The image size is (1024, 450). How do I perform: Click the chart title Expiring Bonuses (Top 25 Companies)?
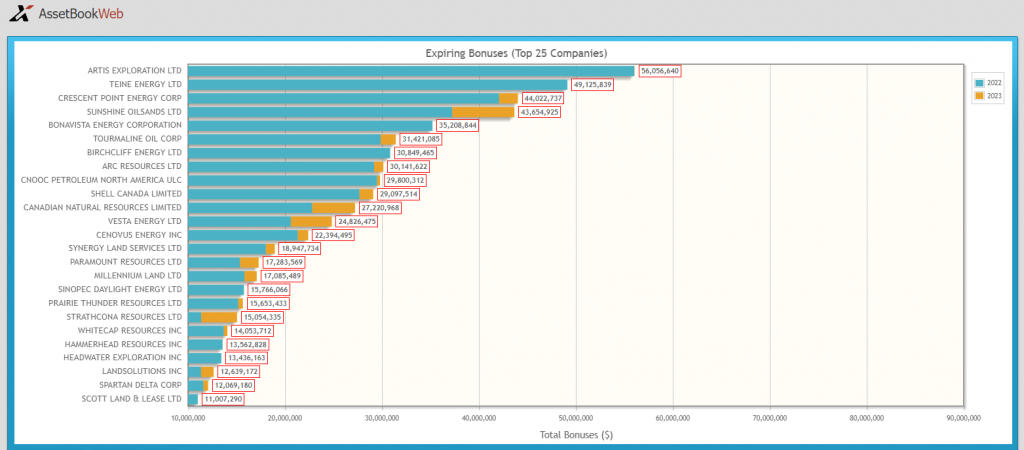click(517, 53)
